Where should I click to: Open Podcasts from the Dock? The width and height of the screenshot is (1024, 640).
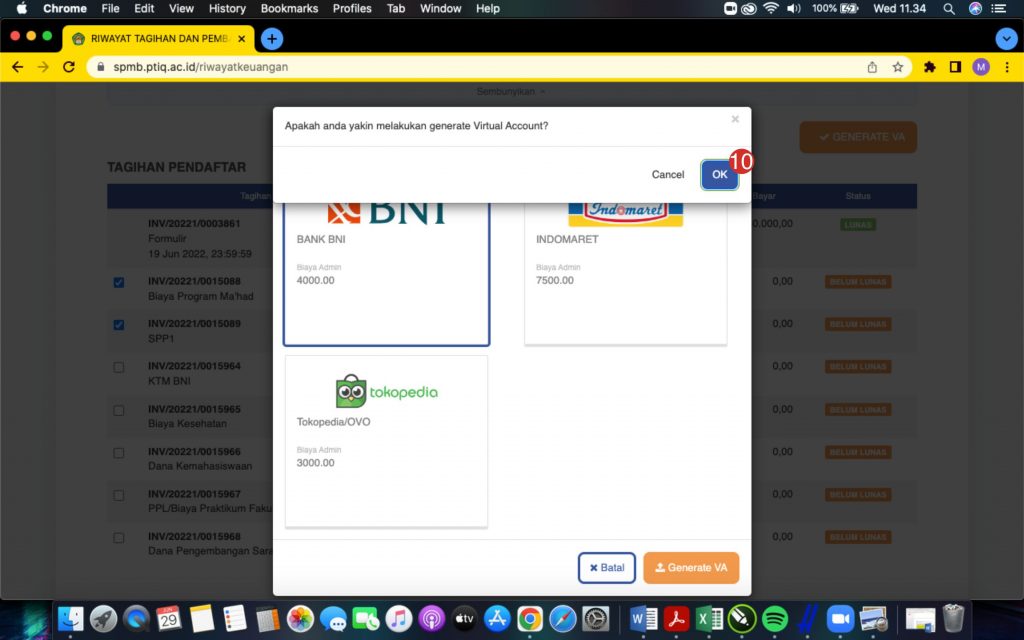(x=431, y=619)
